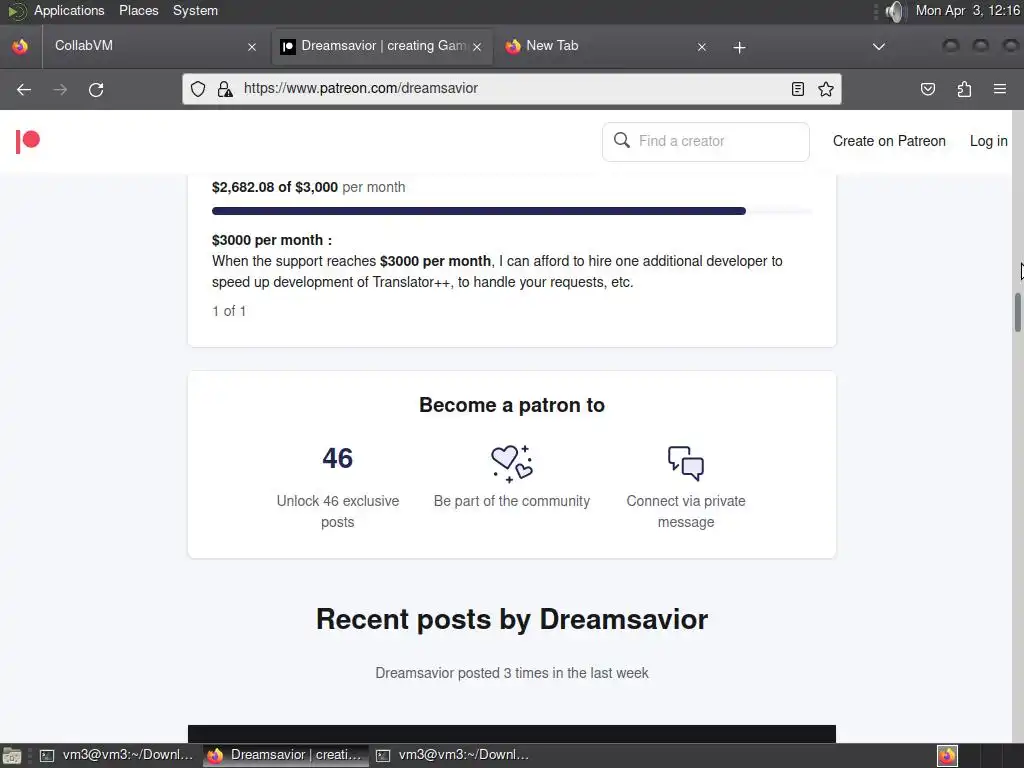Click Be part of the community text
1024x768 pixels.
coord(512,501)
